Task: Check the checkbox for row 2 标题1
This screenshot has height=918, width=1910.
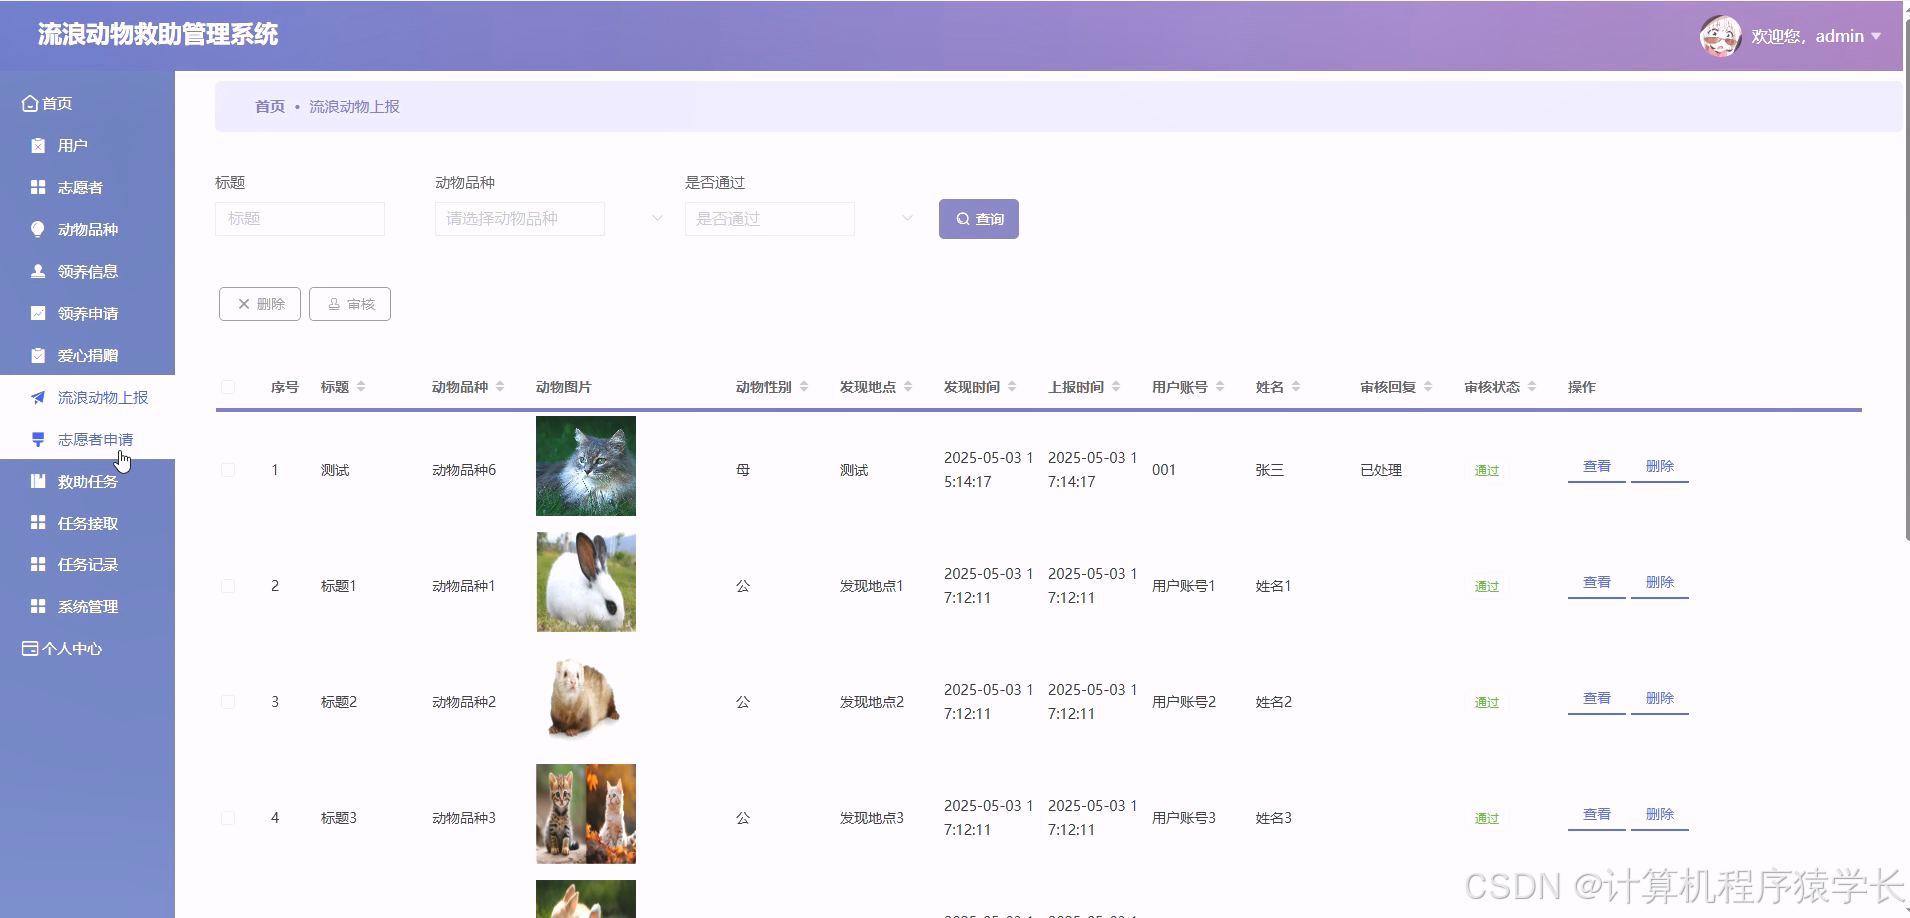Action: tap(228, 585)
